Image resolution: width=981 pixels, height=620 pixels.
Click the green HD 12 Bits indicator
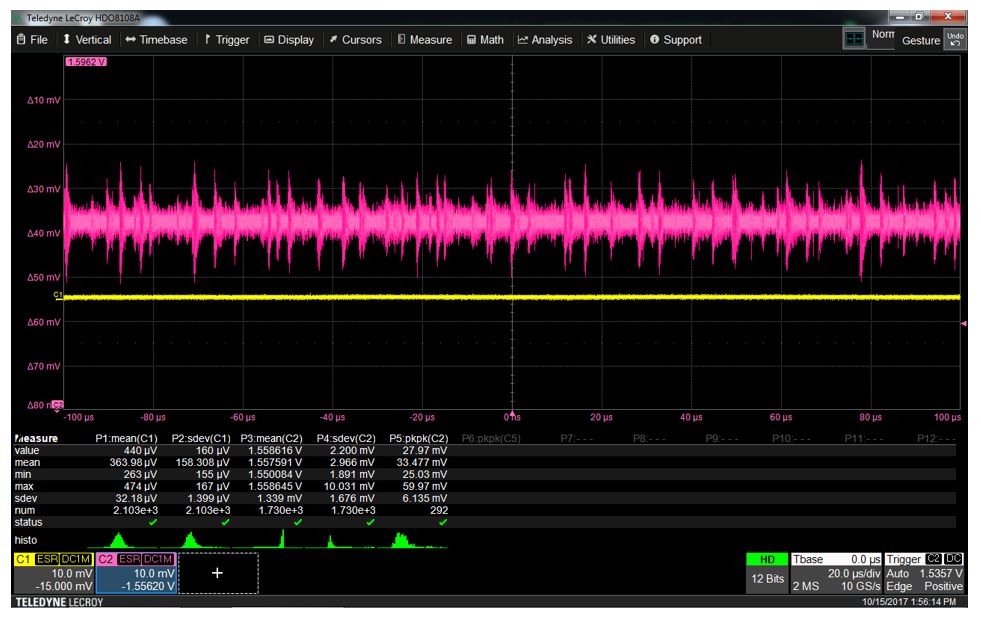point(766,571)
